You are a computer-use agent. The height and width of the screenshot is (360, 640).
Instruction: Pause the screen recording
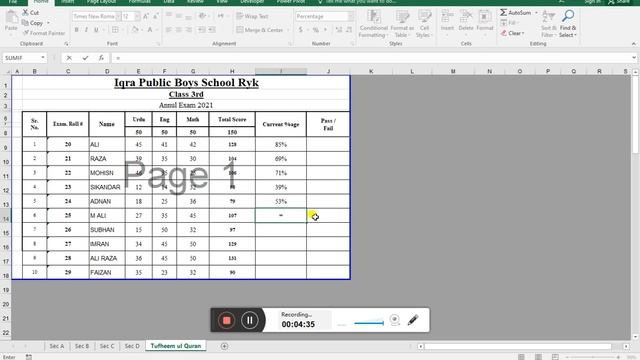(249, 320)
